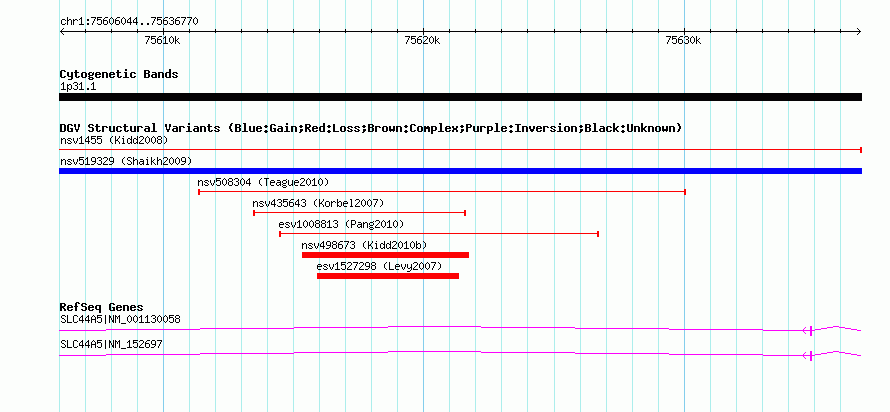Click the 1p31.1 band label
Screen dimensions: 890x412
point(78,87)
